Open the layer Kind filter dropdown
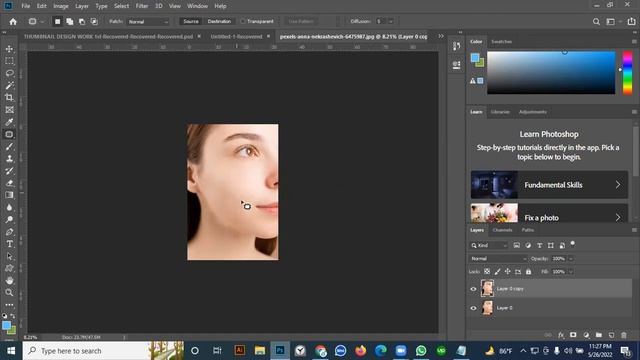Viewport: 640px width, 360px height. [x=489, y=245]
